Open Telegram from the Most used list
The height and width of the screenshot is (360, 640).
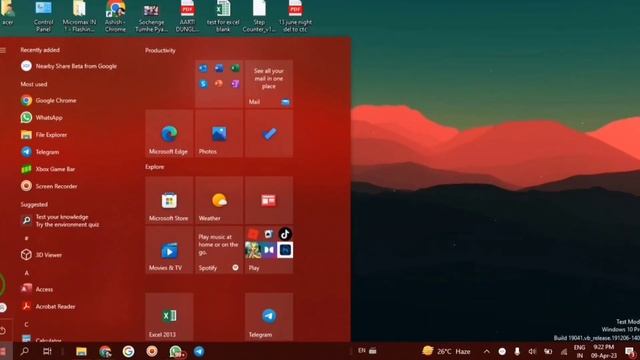(40, 152)
